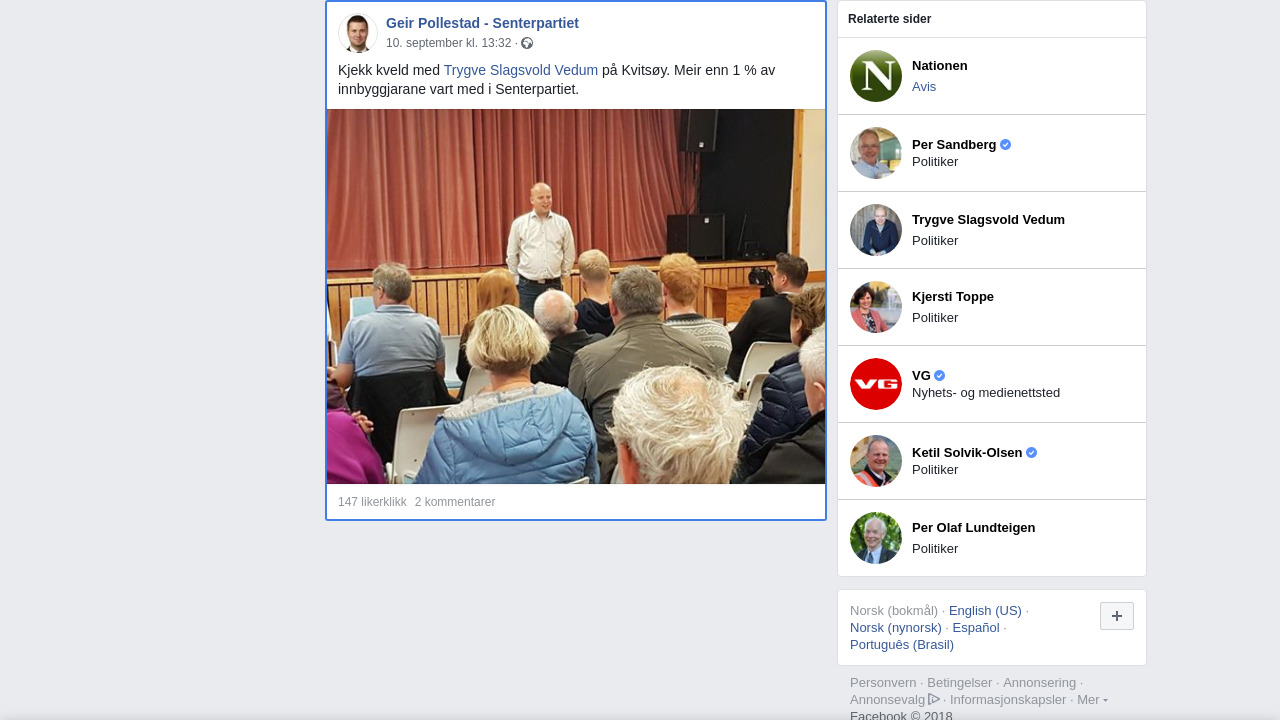This screenshot has height=720, width=1280.
Task: Select Norsk (nynorsk) language
Action: click(896, 628)
